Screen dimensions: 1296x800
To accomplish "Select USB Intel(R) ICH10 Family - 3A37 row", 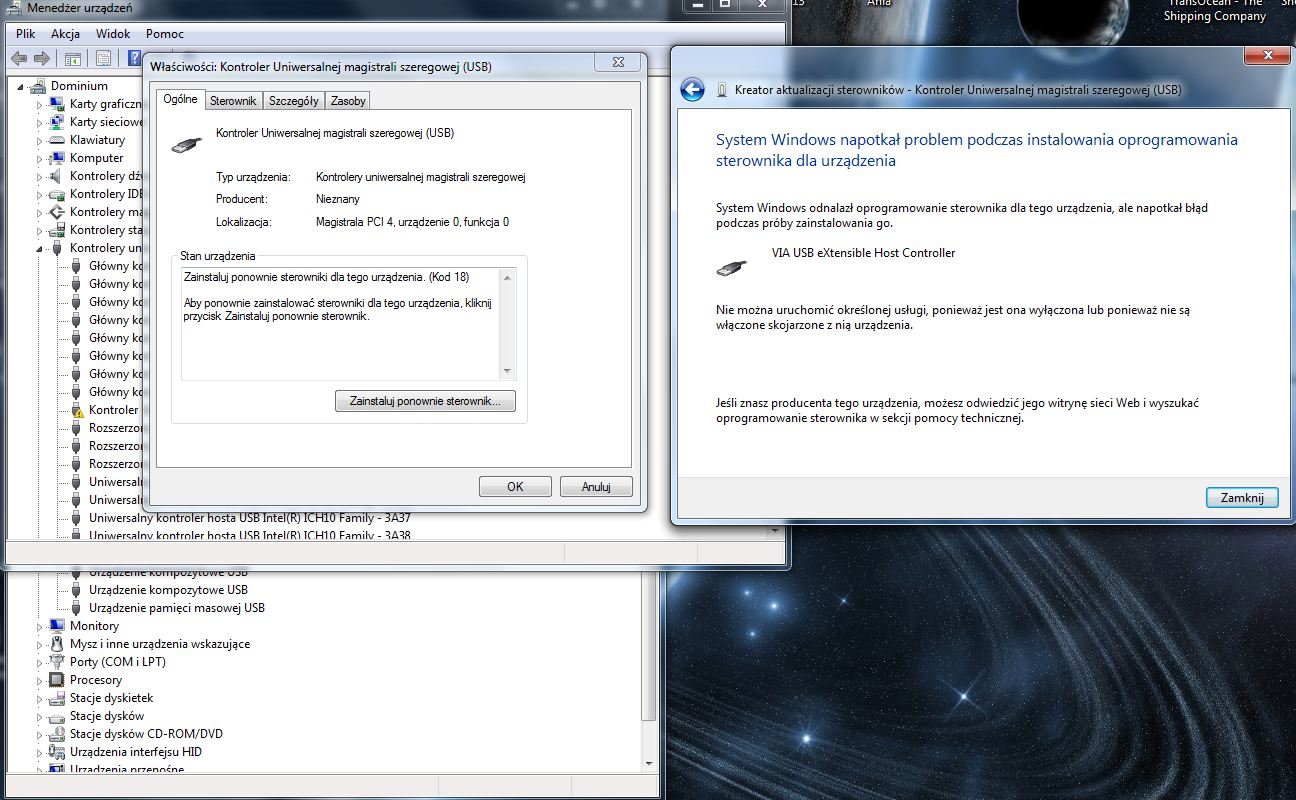I will (x=250, y=518).
